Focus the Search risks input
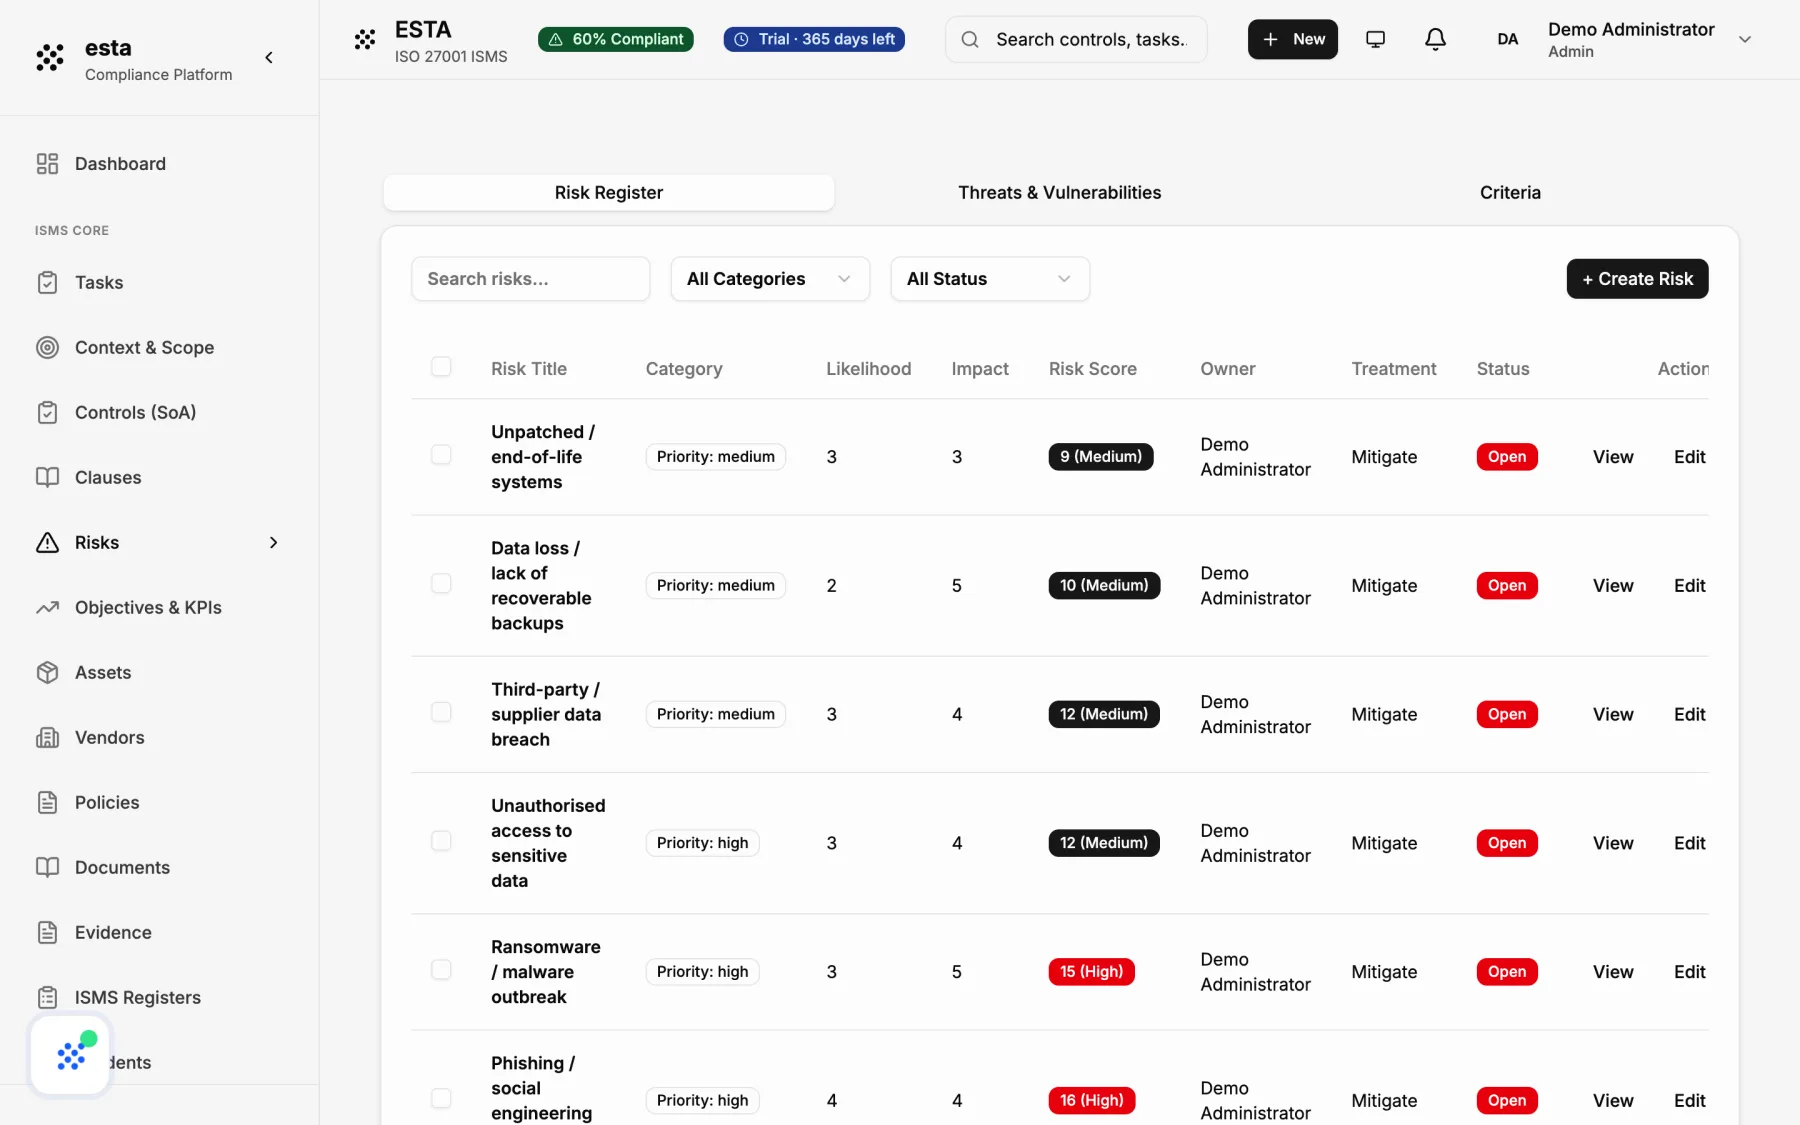The width and height of the screenshot is (1800, 1125). (531, 279)
